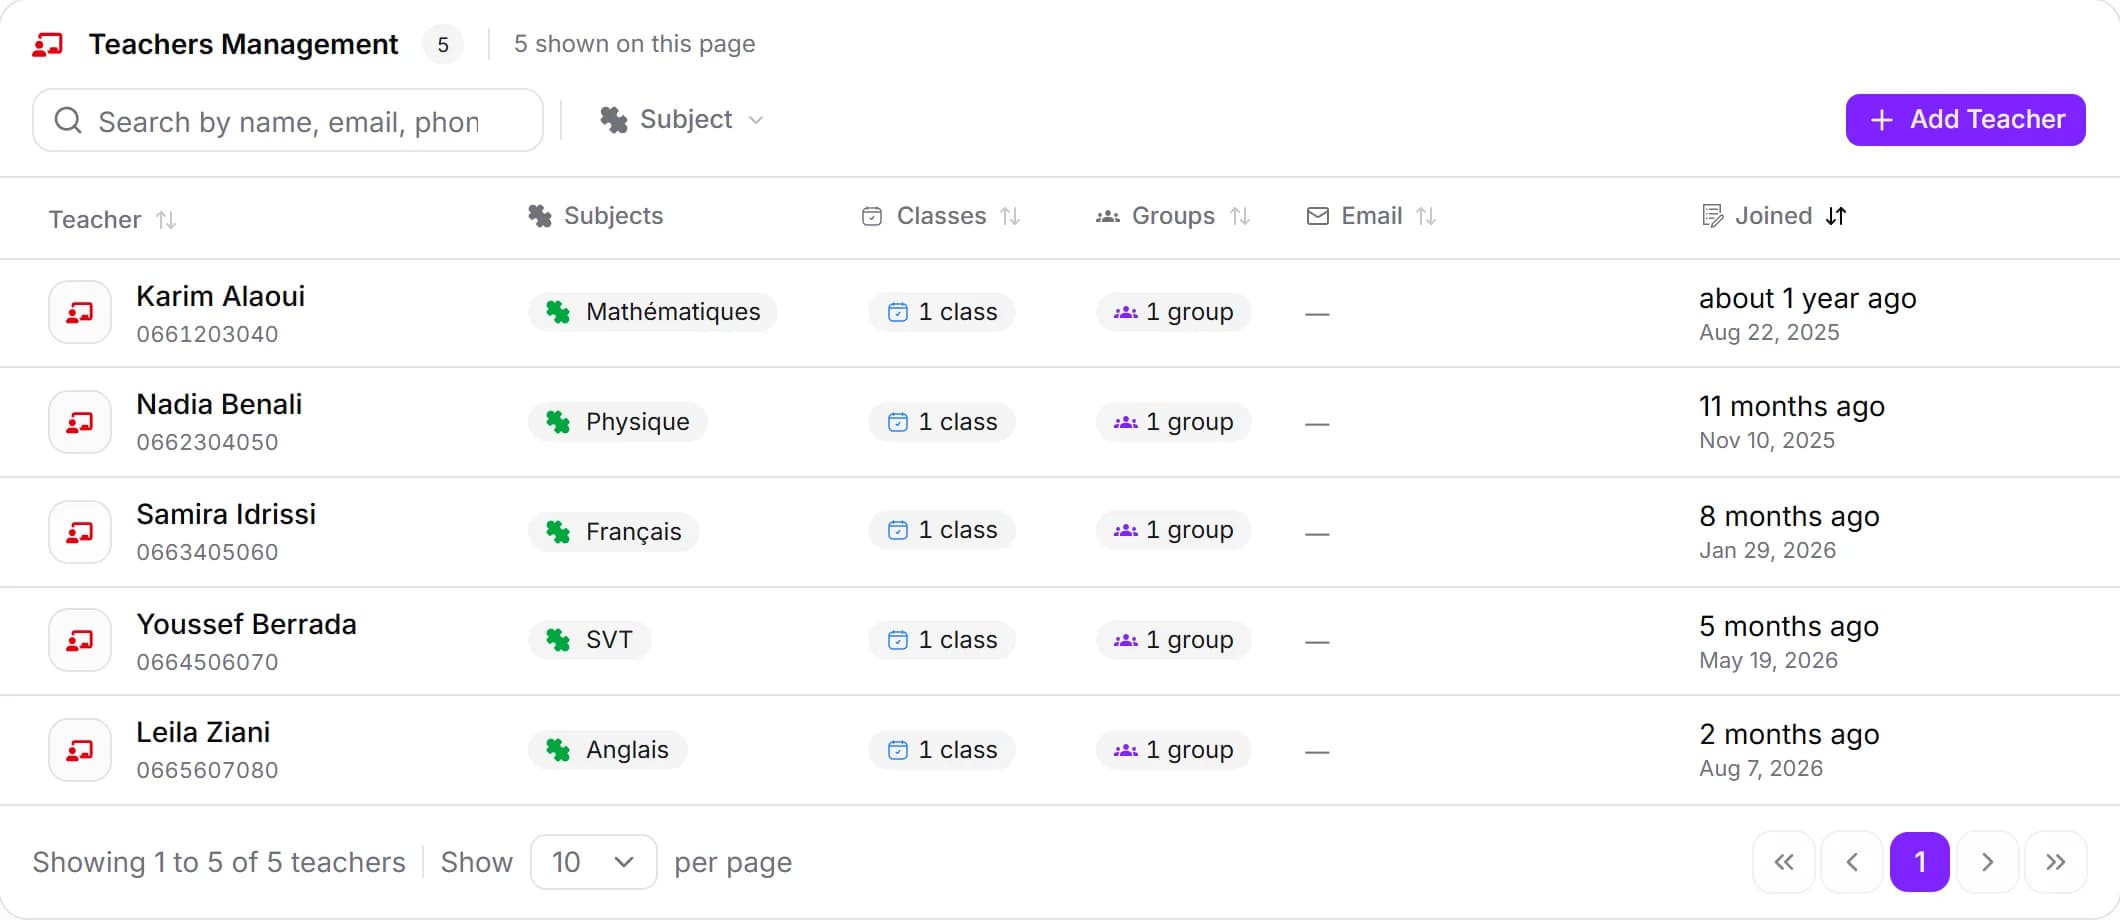Open the Subject filter dropdown
The height and width of the screenshot is (920, 2120).
click(682, 120)
